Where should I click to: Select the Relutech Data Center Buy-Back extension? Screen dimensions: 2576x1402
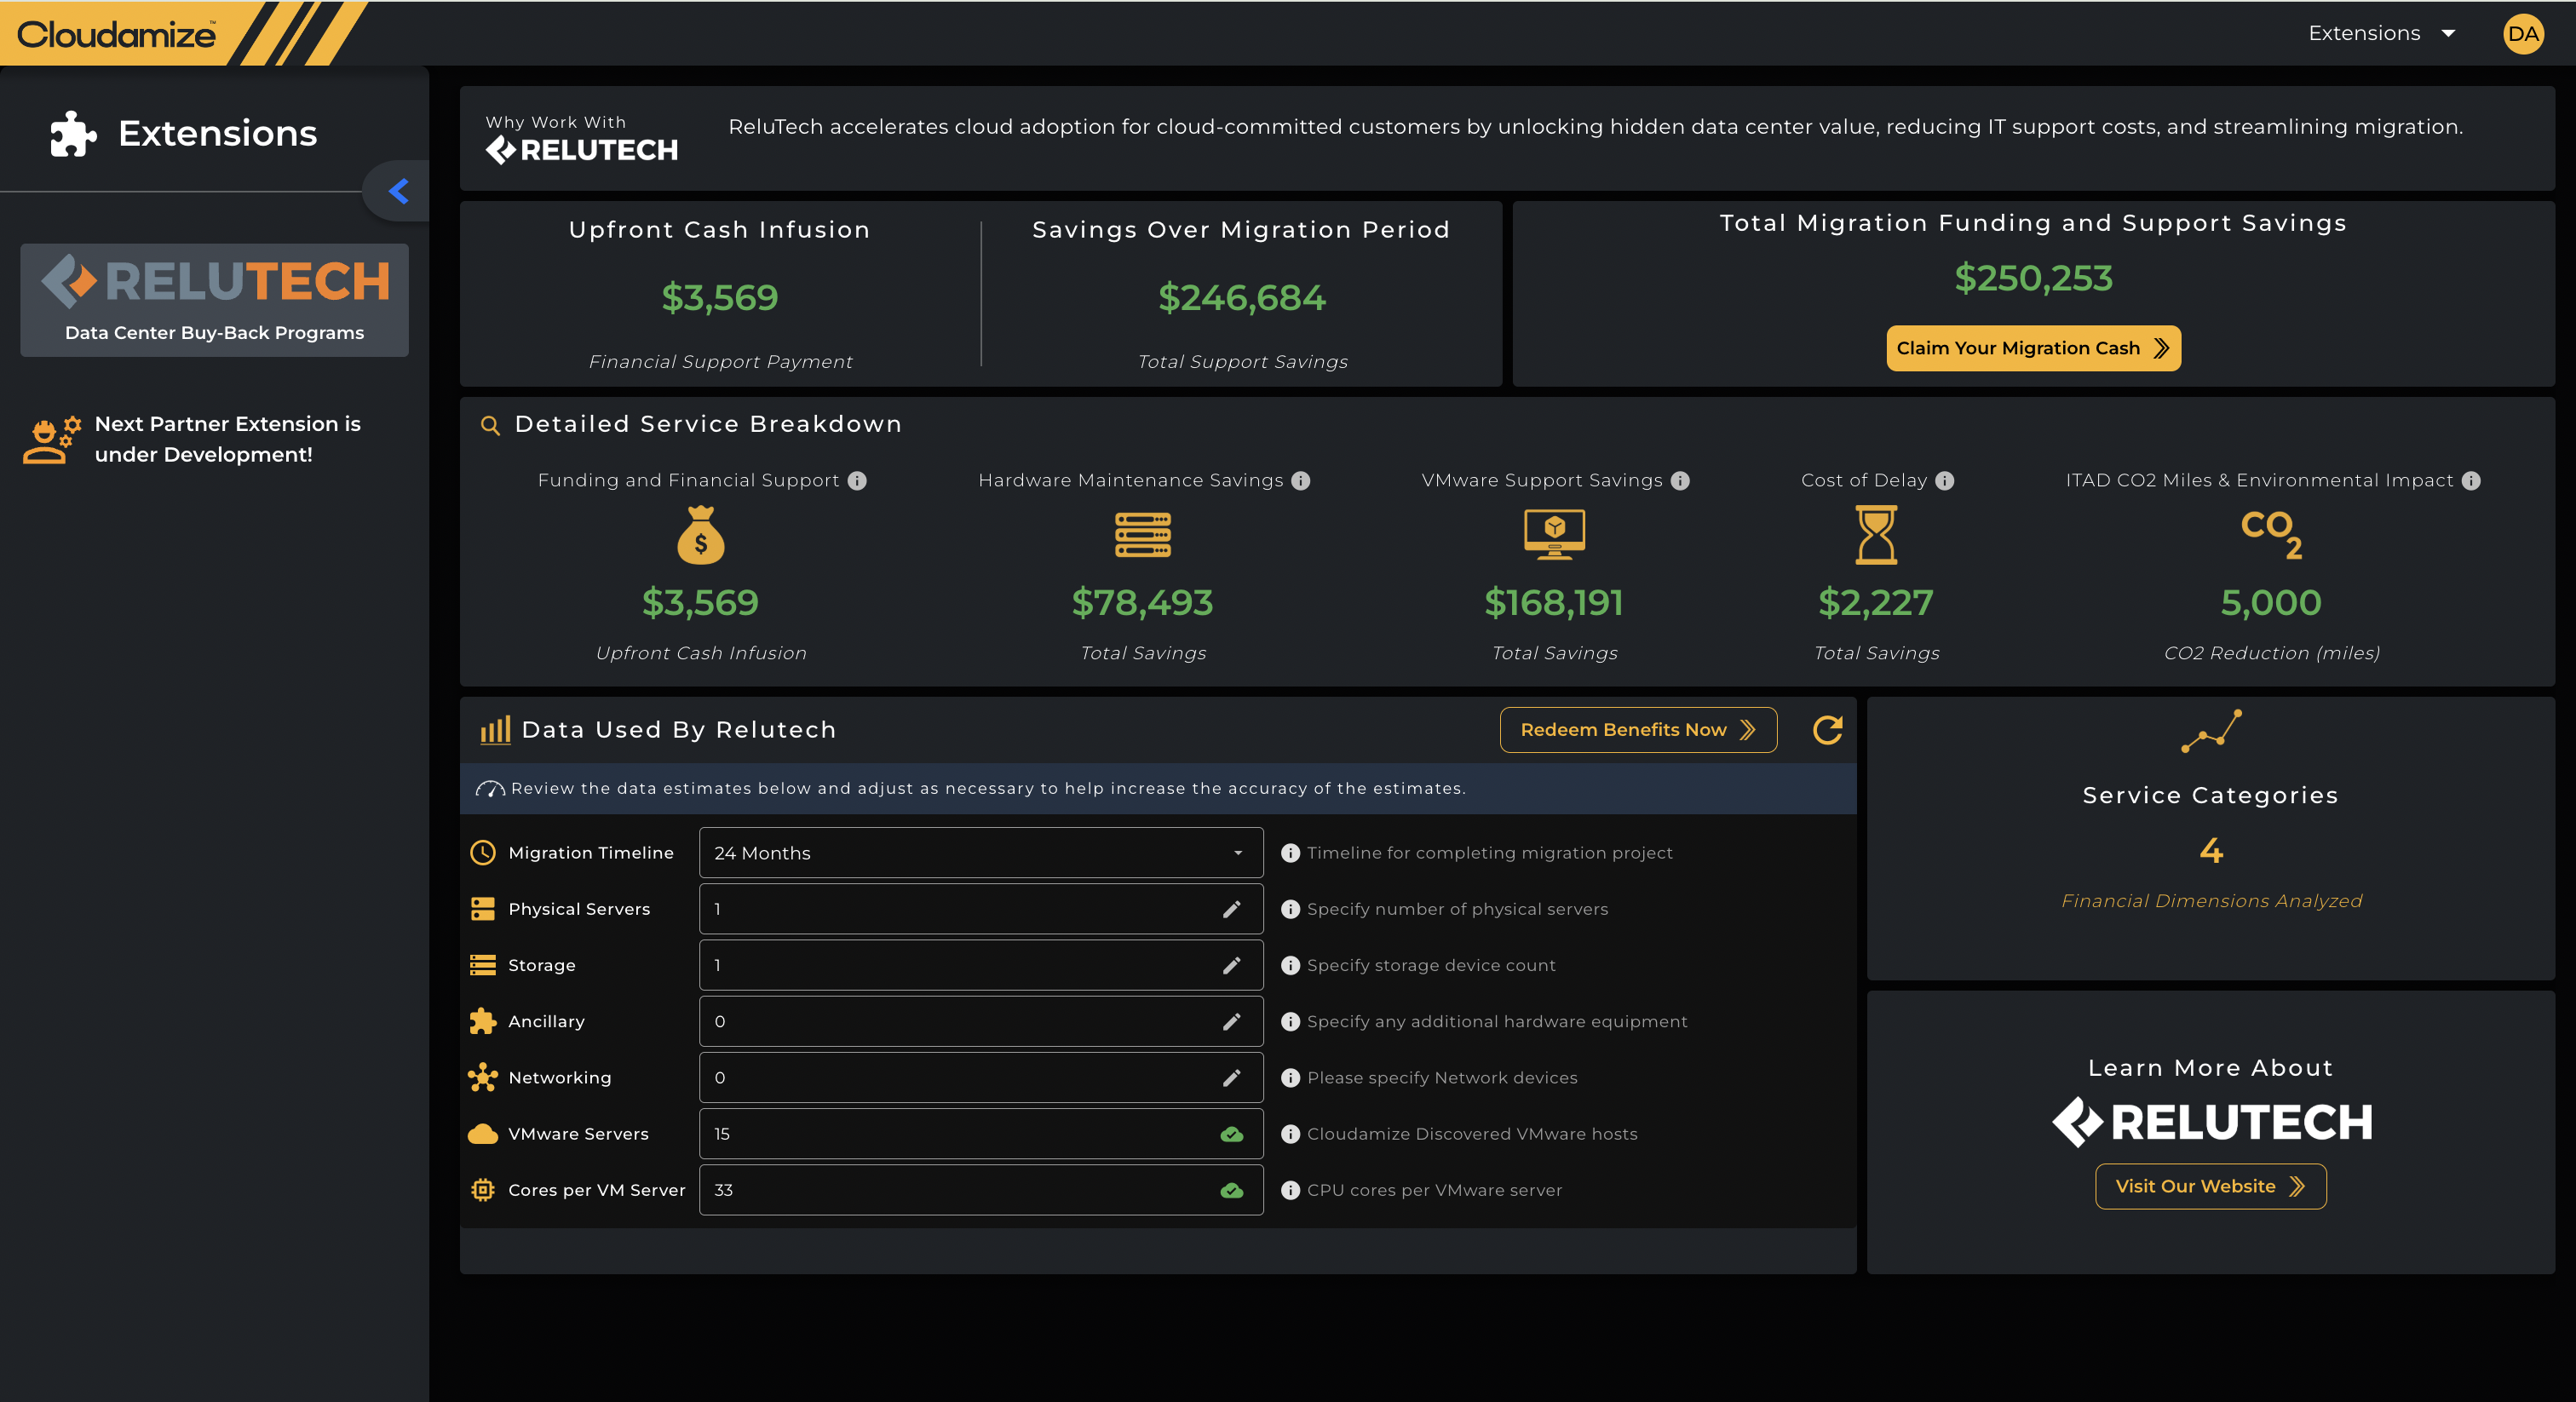click(214, 300)
